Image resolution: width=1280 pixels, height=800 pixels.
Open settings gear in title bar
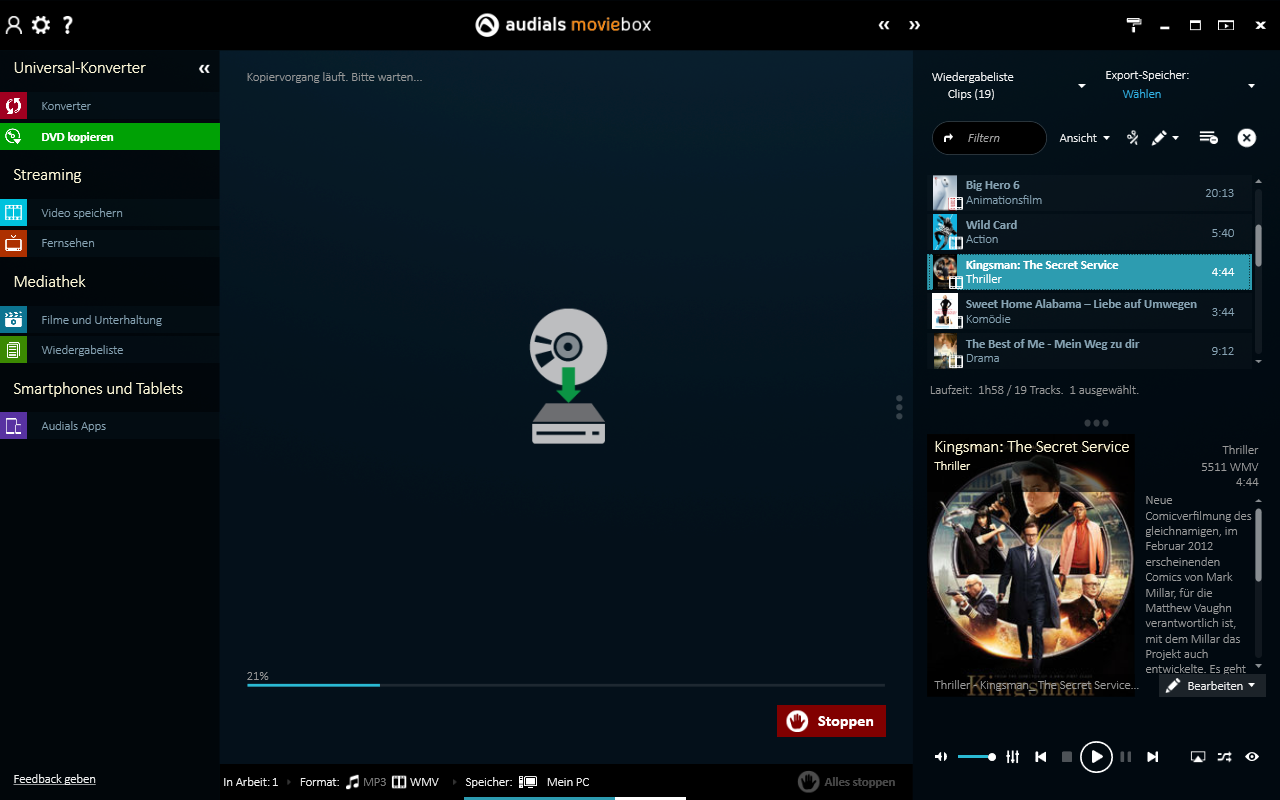click(x=41, y=25)
